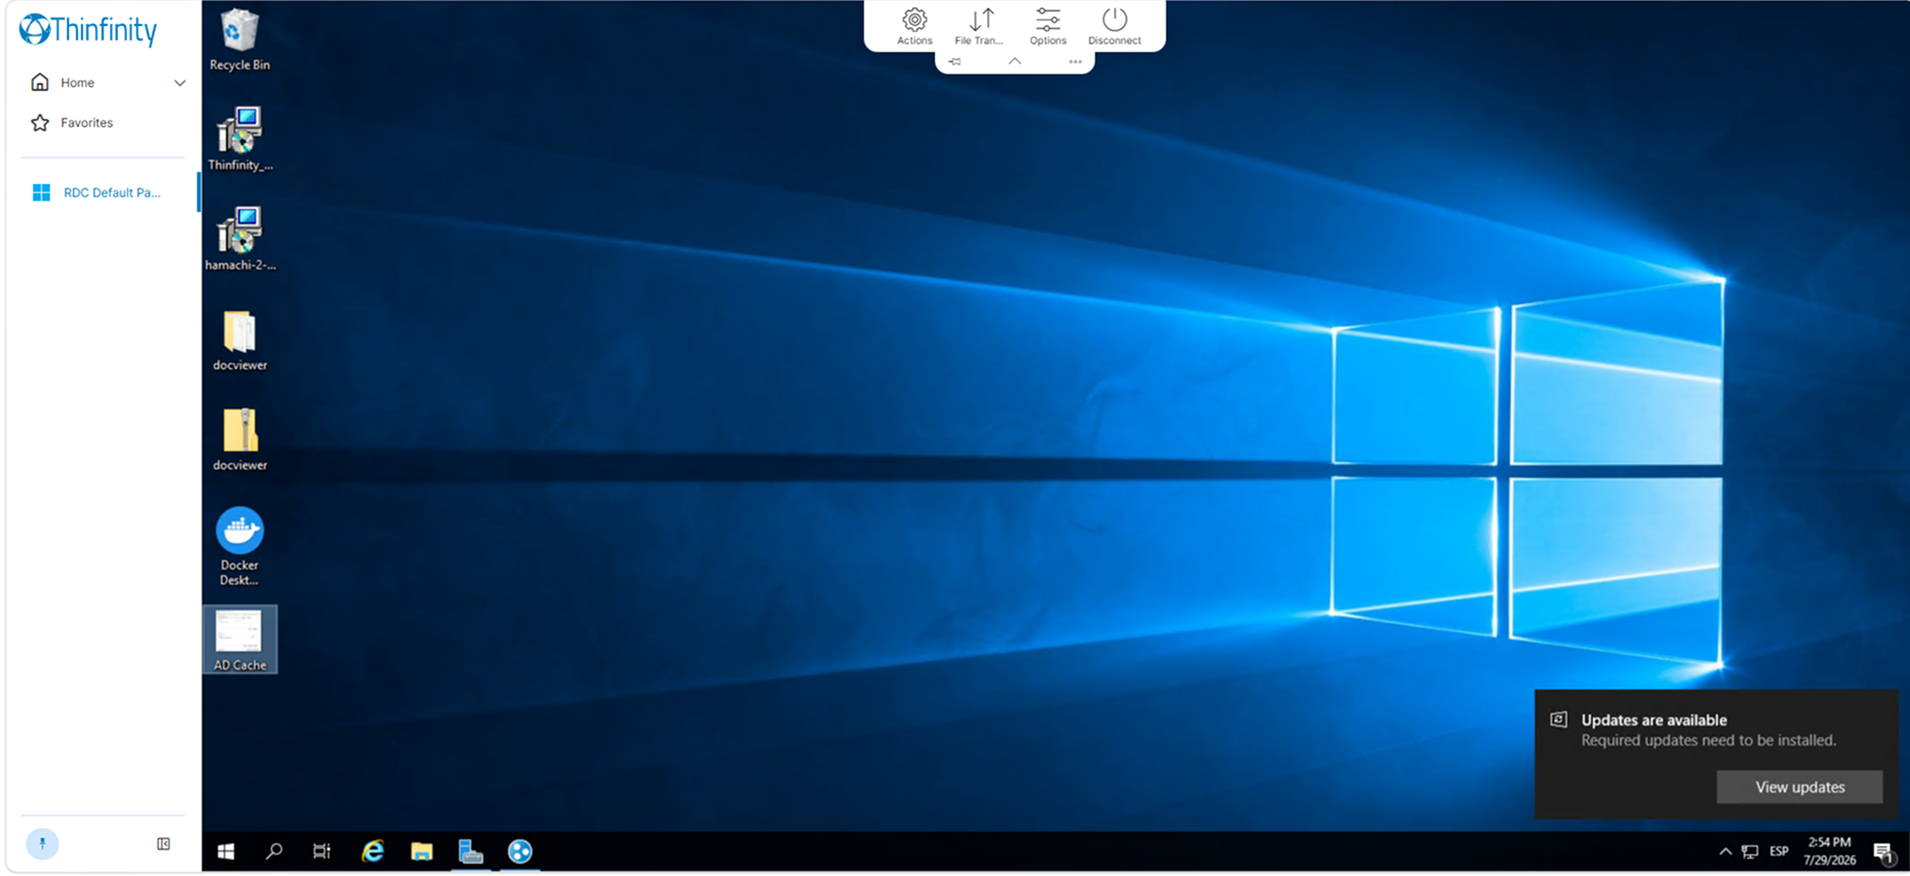The height and width of the screenshot is (876, 1910).
Task: Toggle the sidebar pin button
Action: (x=42, y=844)
